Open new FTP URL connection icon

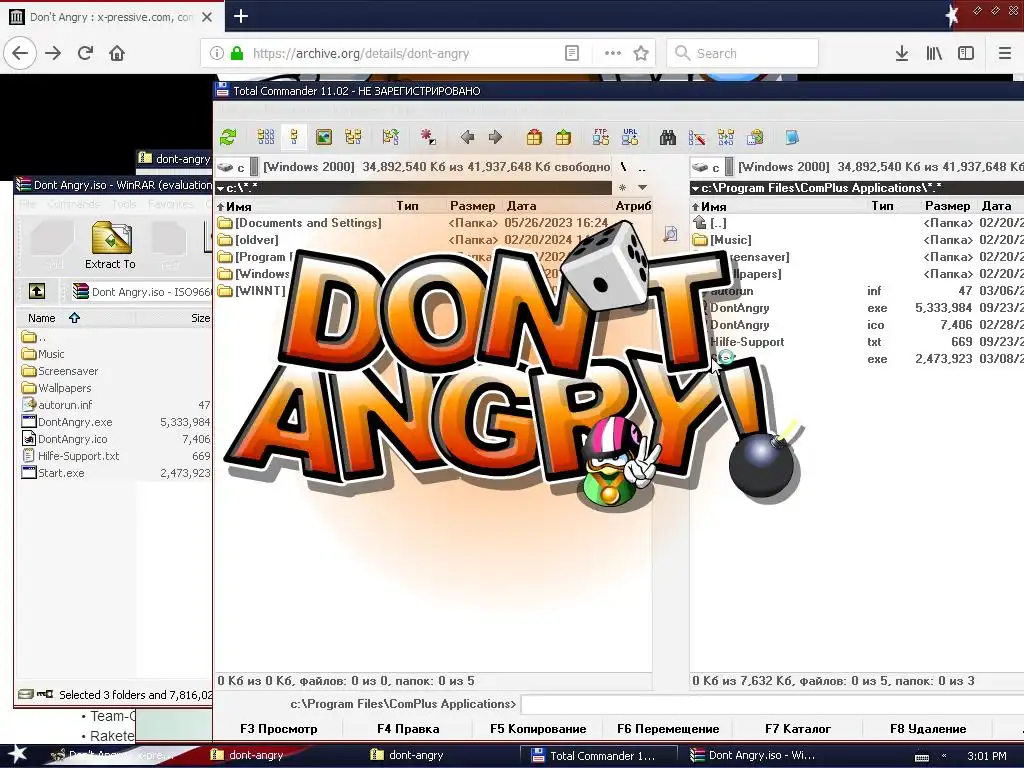(630, 137)
